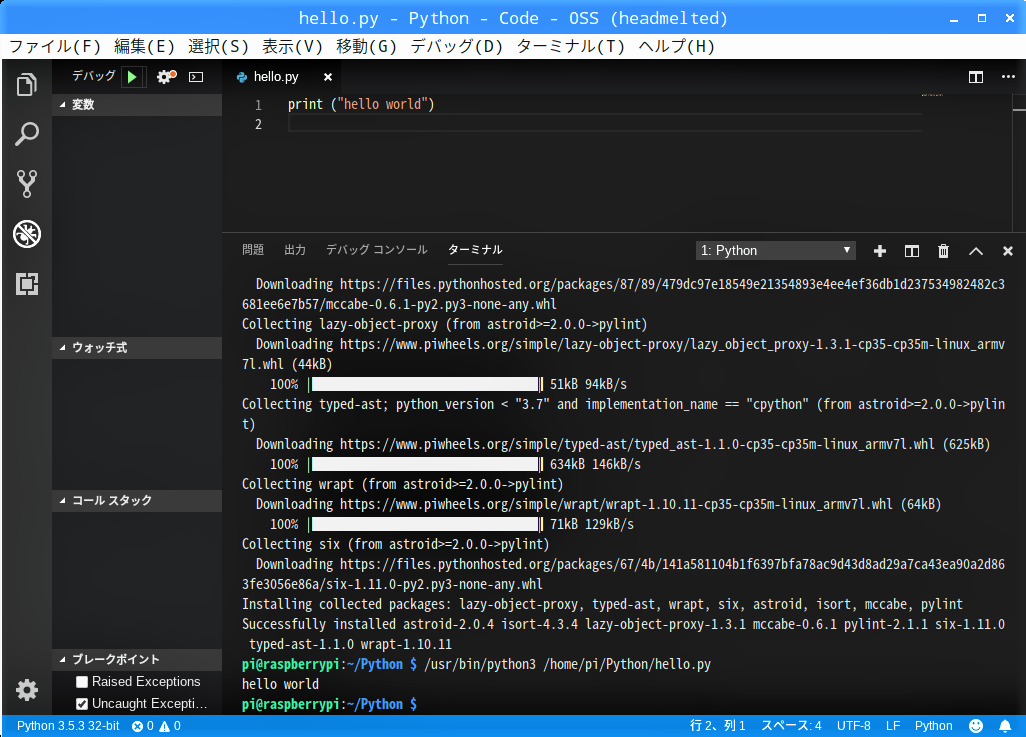Close the hello.py editor tab
This screenshot has height=737, width=1026.
tap(328, 77)
